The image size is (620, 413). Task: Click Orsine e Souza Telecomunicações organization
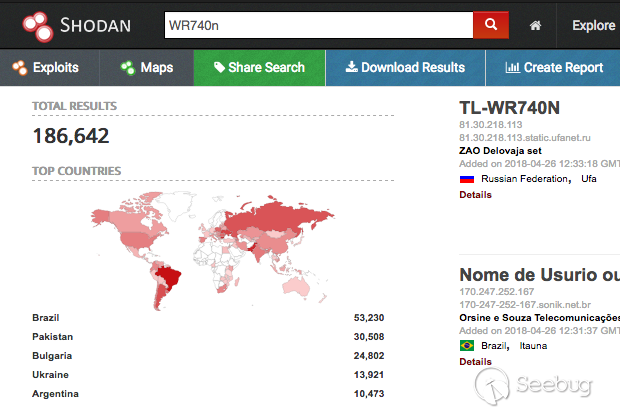click(x=539, y=318)
